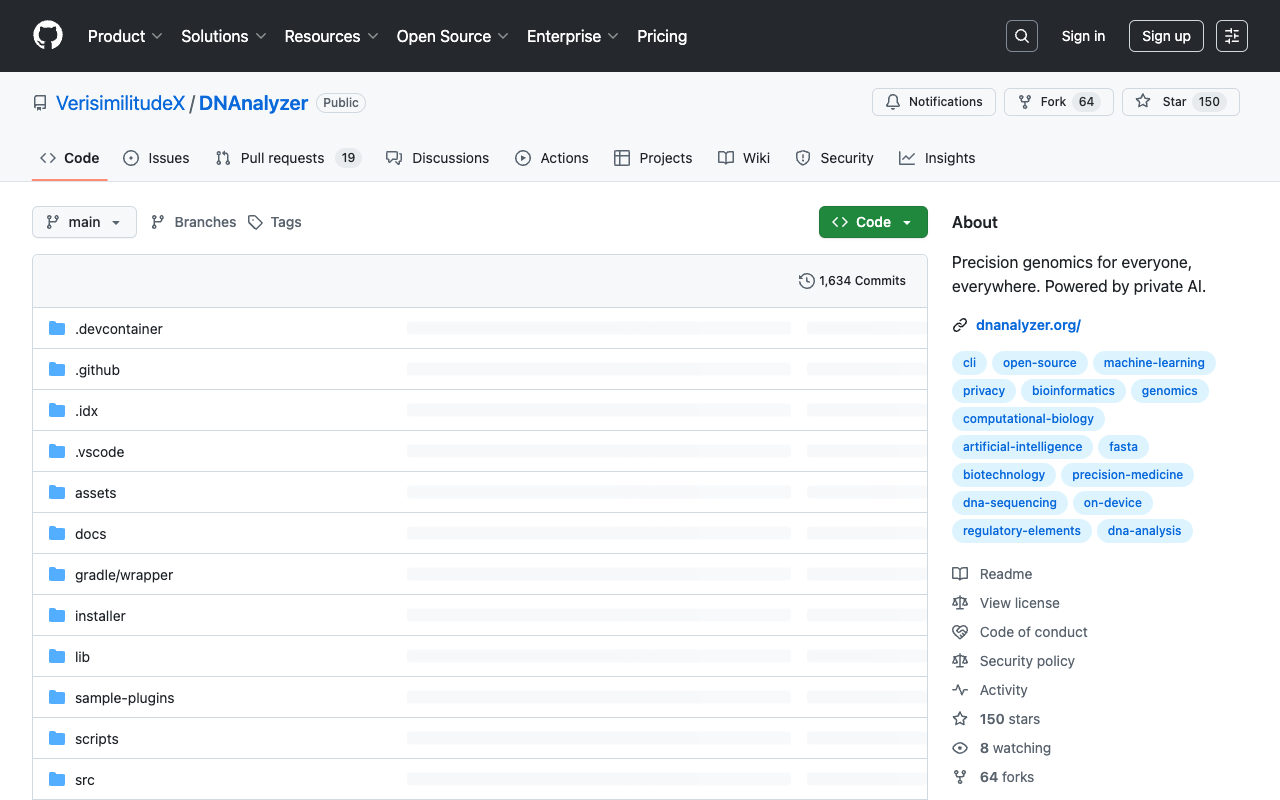View the Tags list
The height and width of the screenshot is (800, 1280).
pyautogui.click(x=275, y=222)
